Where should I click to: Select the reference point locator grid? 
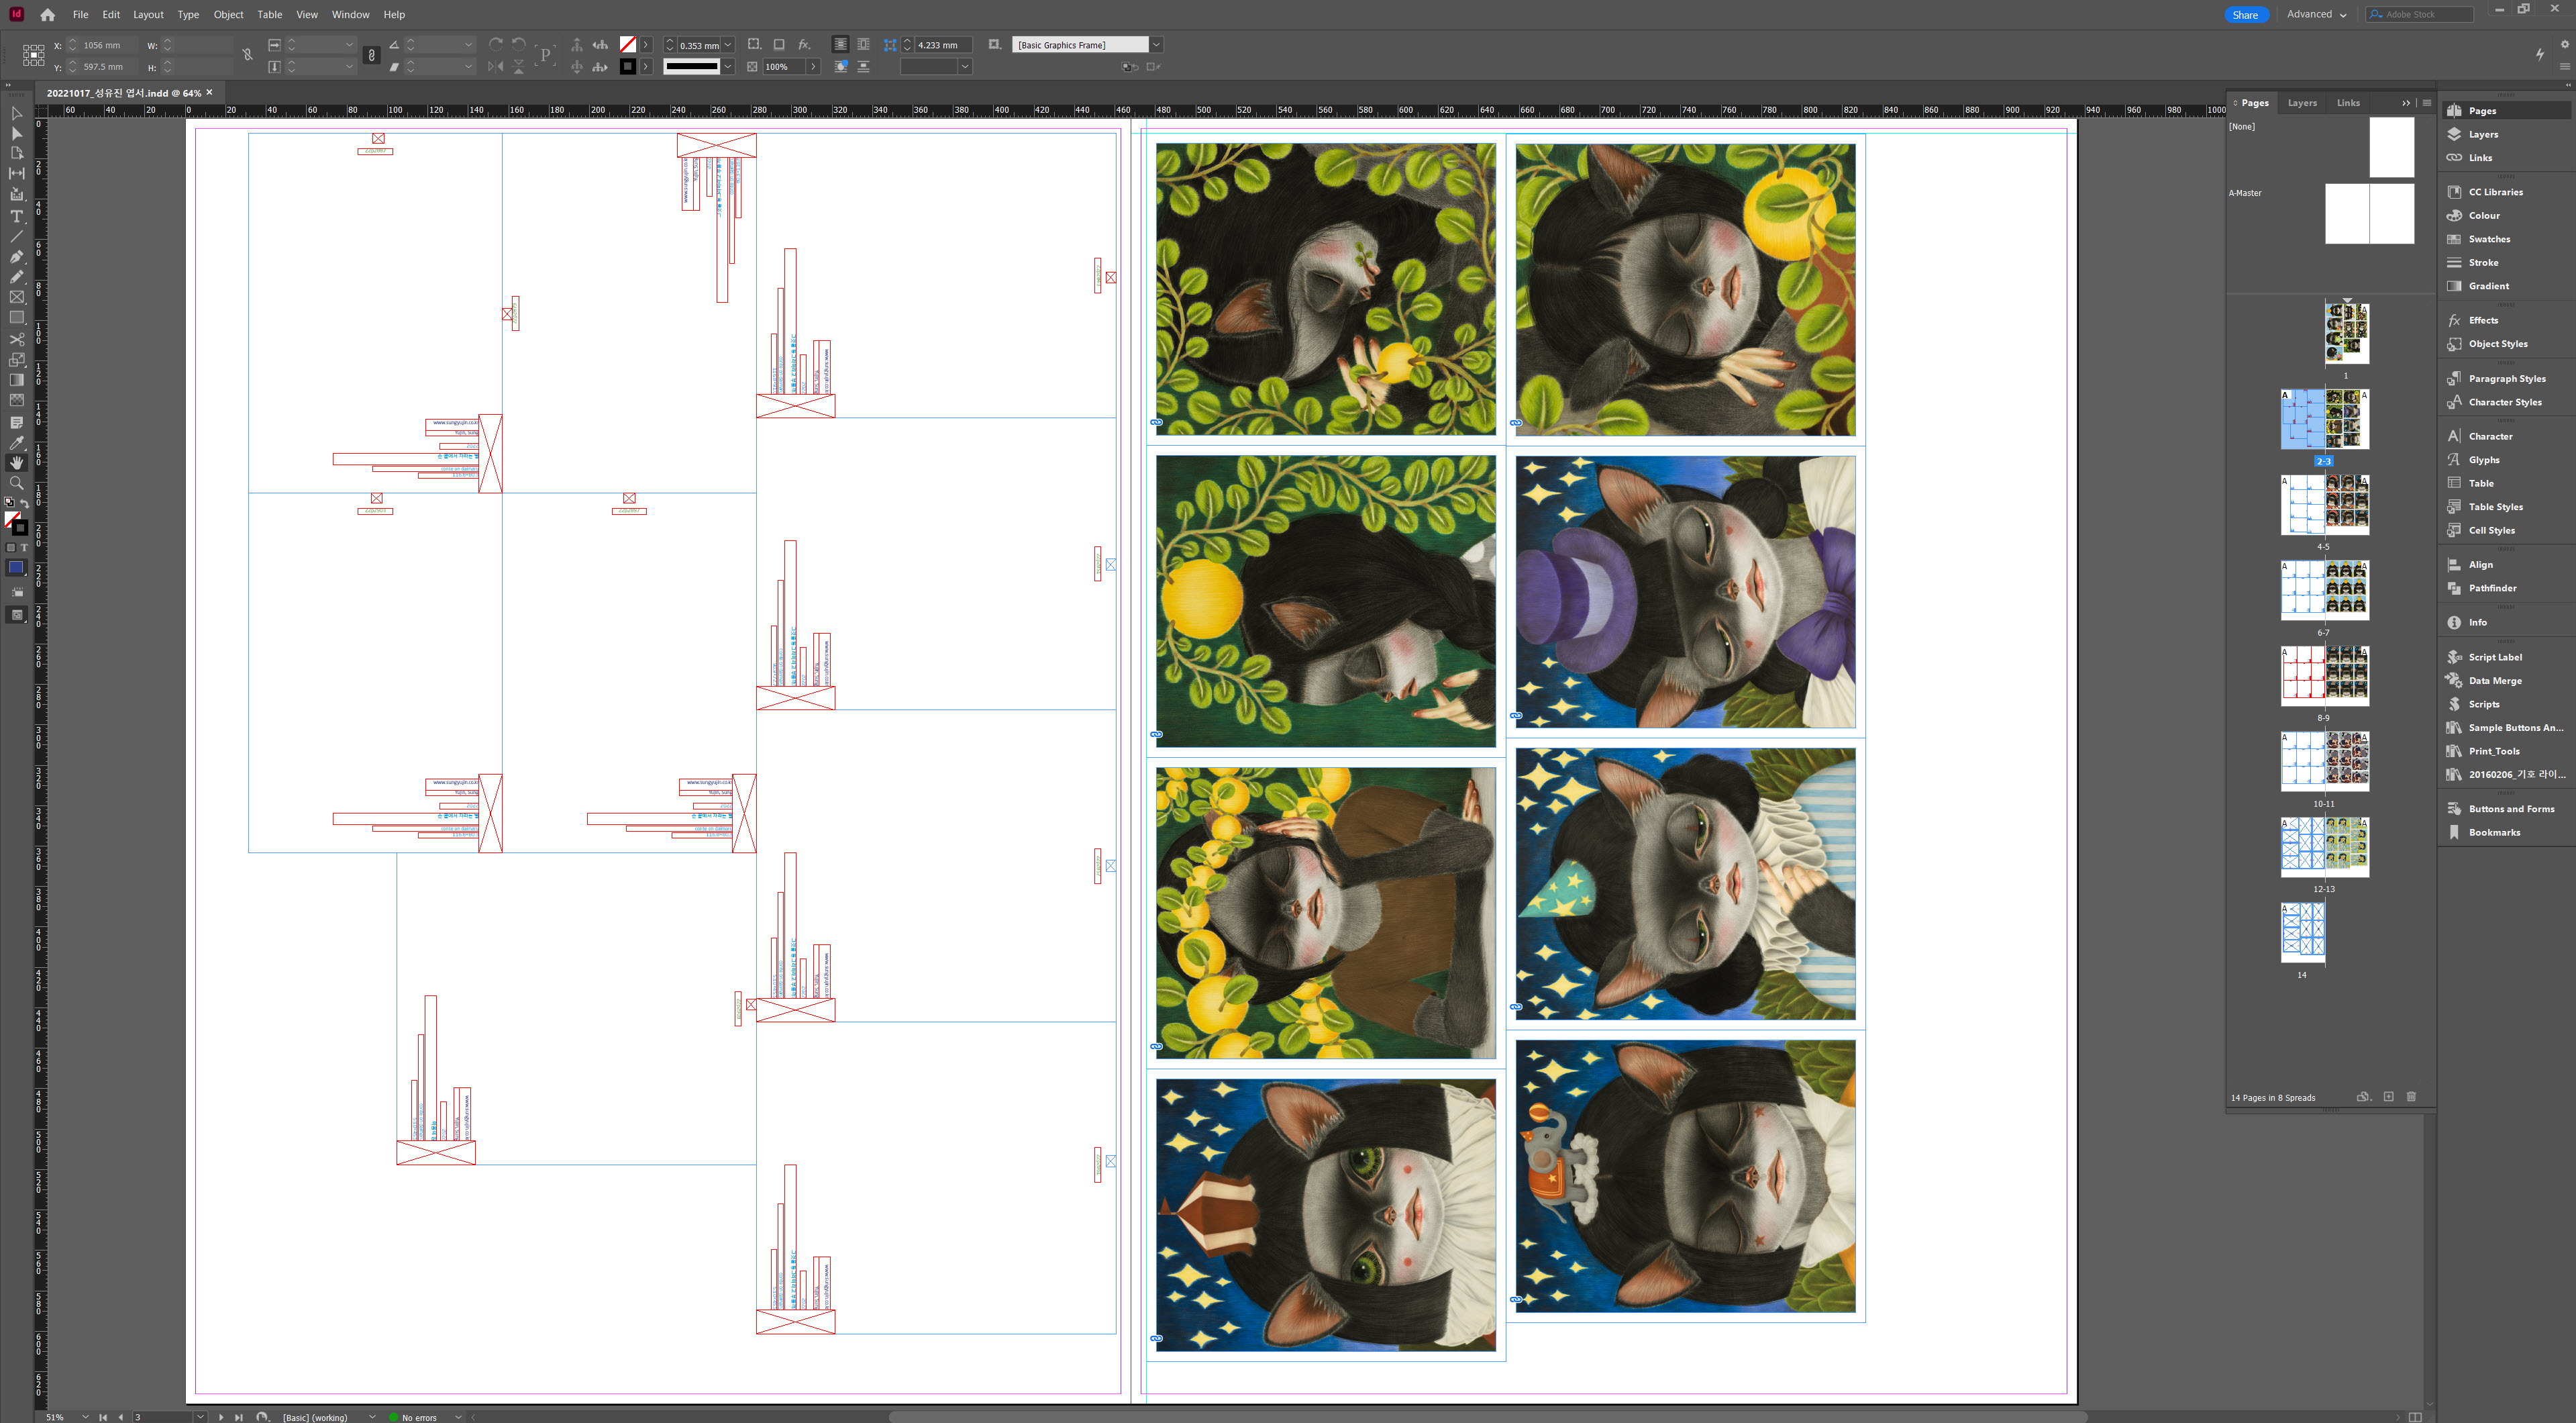coord(33,55)
